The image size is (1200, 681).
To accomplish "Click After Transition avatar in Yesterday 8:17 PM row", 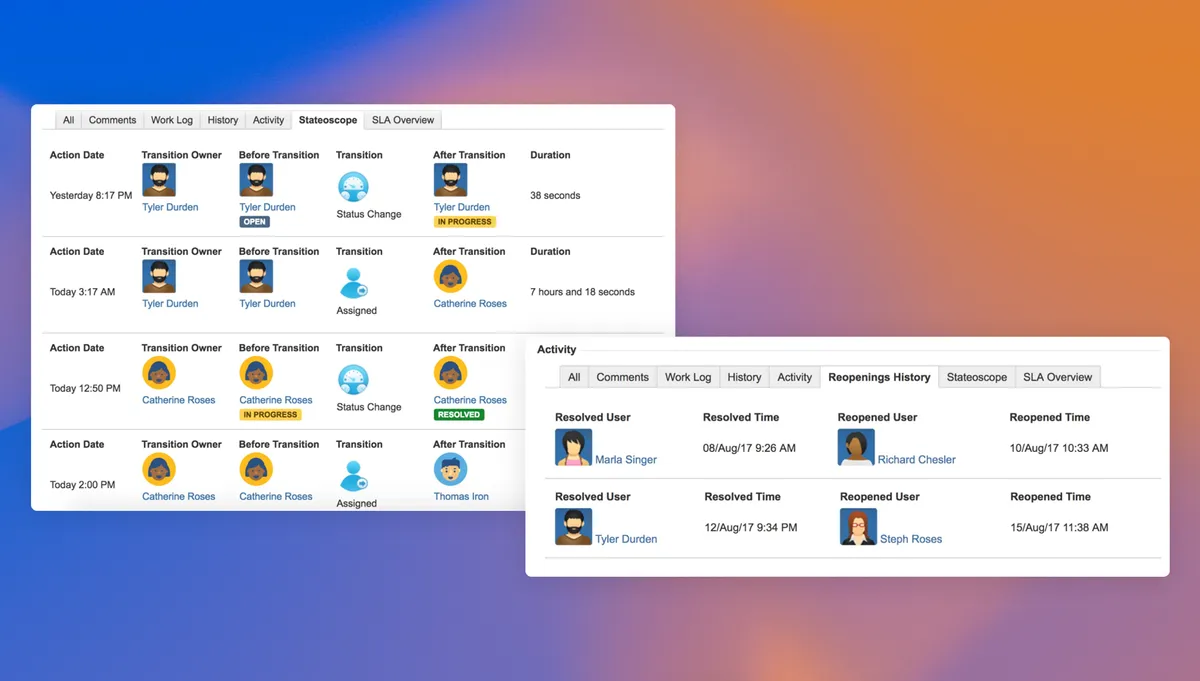I will tap(450, 181).
